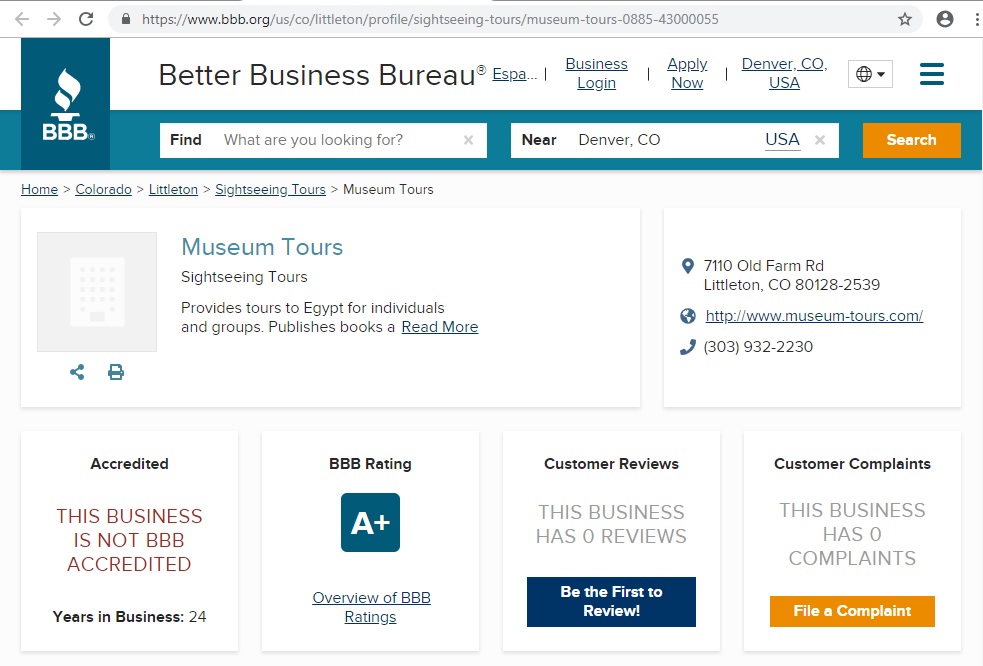
Task: Click Be the First to Review button
Action: click(611, 601)
